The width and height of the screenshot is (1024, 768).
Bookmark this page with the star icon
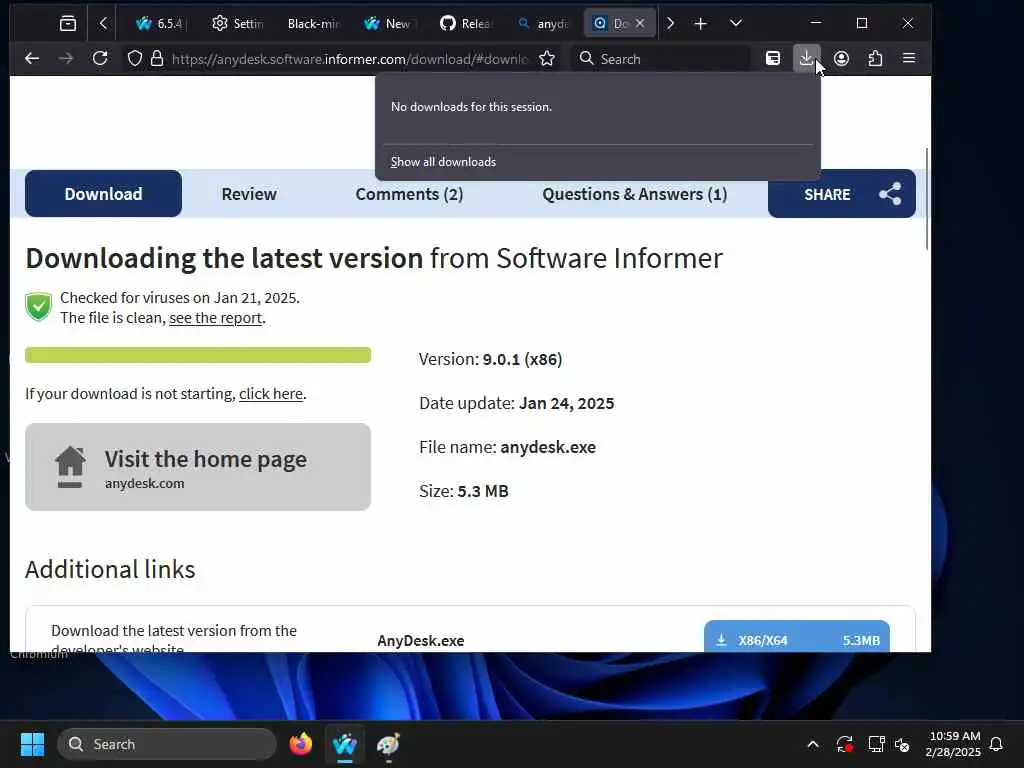(x=547, y=59)
